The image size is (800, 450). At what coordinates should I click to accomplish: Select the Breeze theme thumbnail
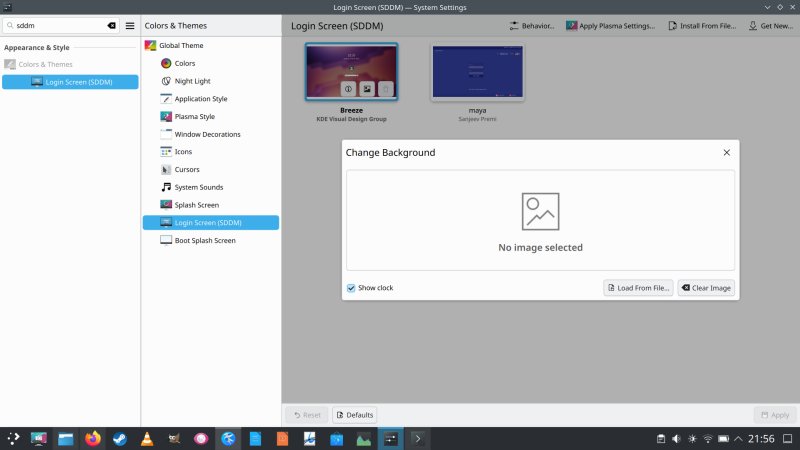click(352, 71)
